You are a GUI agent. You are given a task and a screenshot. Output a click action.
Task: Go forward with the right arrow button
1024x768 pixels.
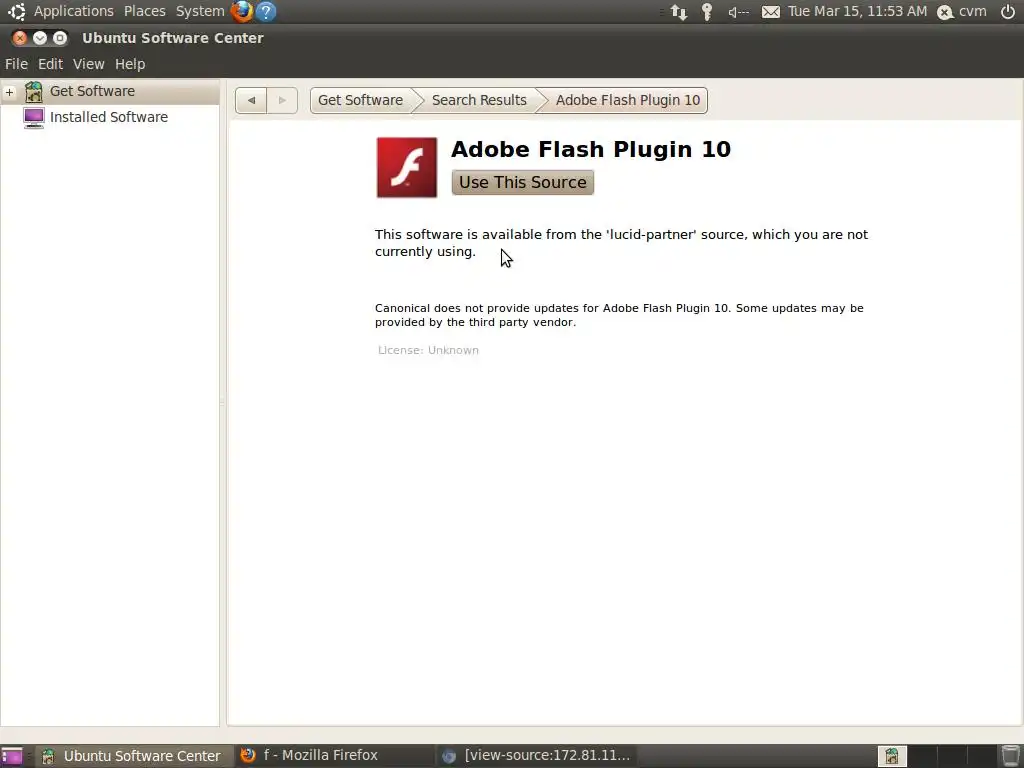[282, 101]
